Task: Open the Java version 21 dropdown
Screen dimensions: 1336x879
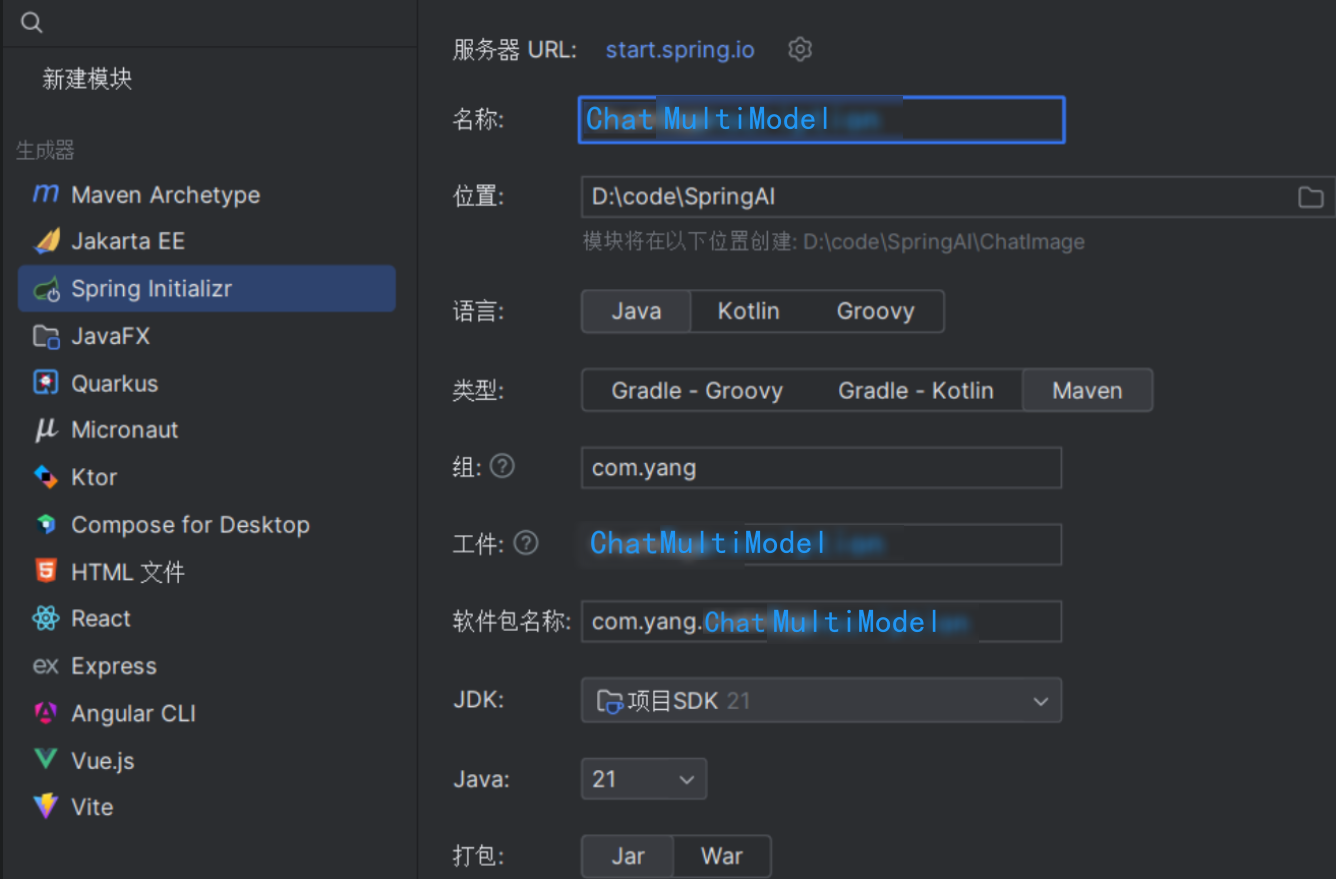Action: point(644,779)
